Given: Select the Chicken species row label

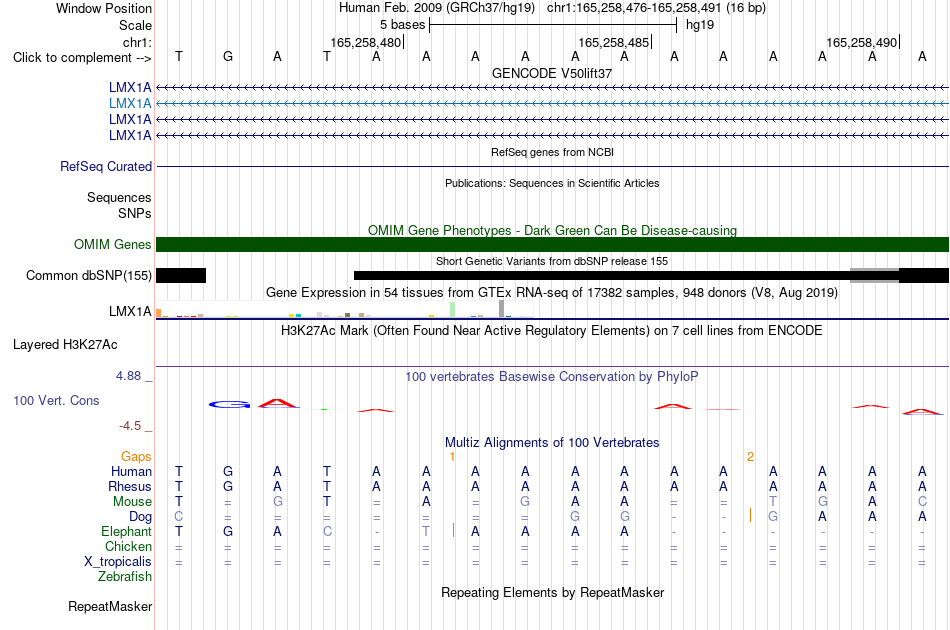Looking at the screenshot, I should pyautogui.click(x=128, y=546).
